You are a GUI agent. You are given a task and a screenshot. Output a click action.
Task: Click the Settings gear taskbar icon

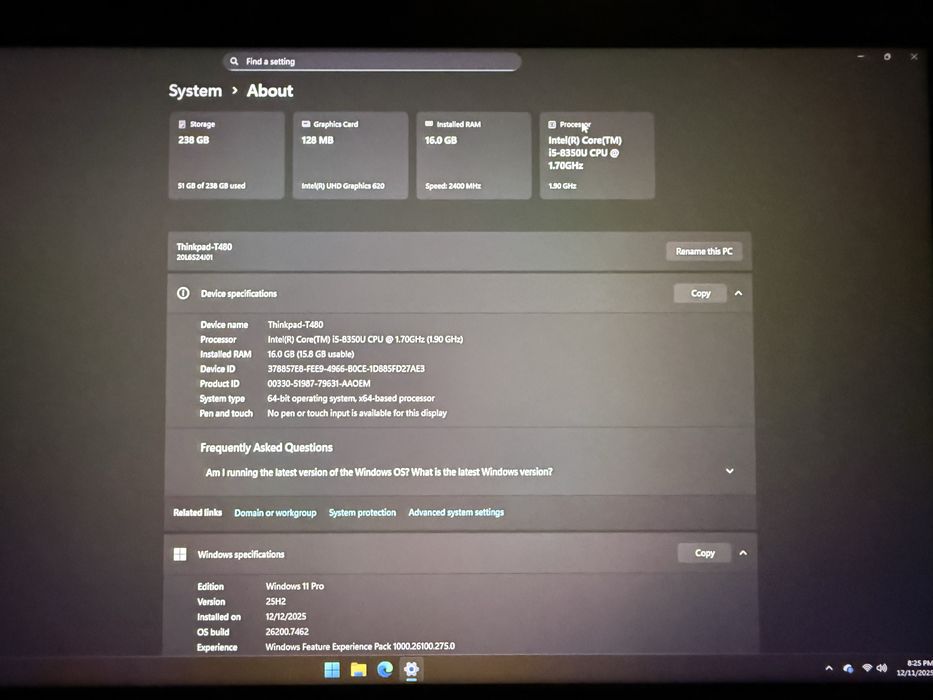[x=411, y=670]
